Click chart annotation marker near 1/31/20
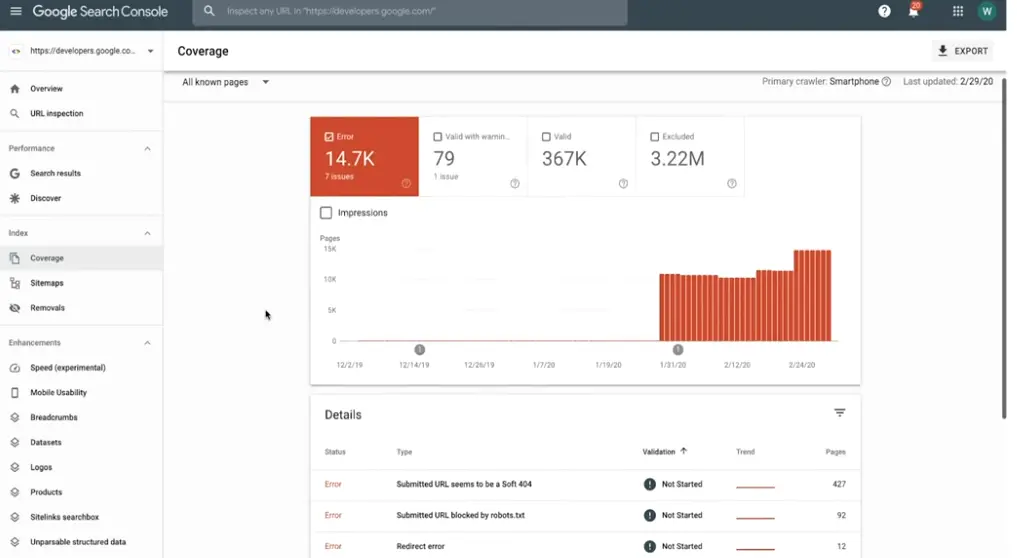This screenshot has height=558, width=1017. point(678,350)
